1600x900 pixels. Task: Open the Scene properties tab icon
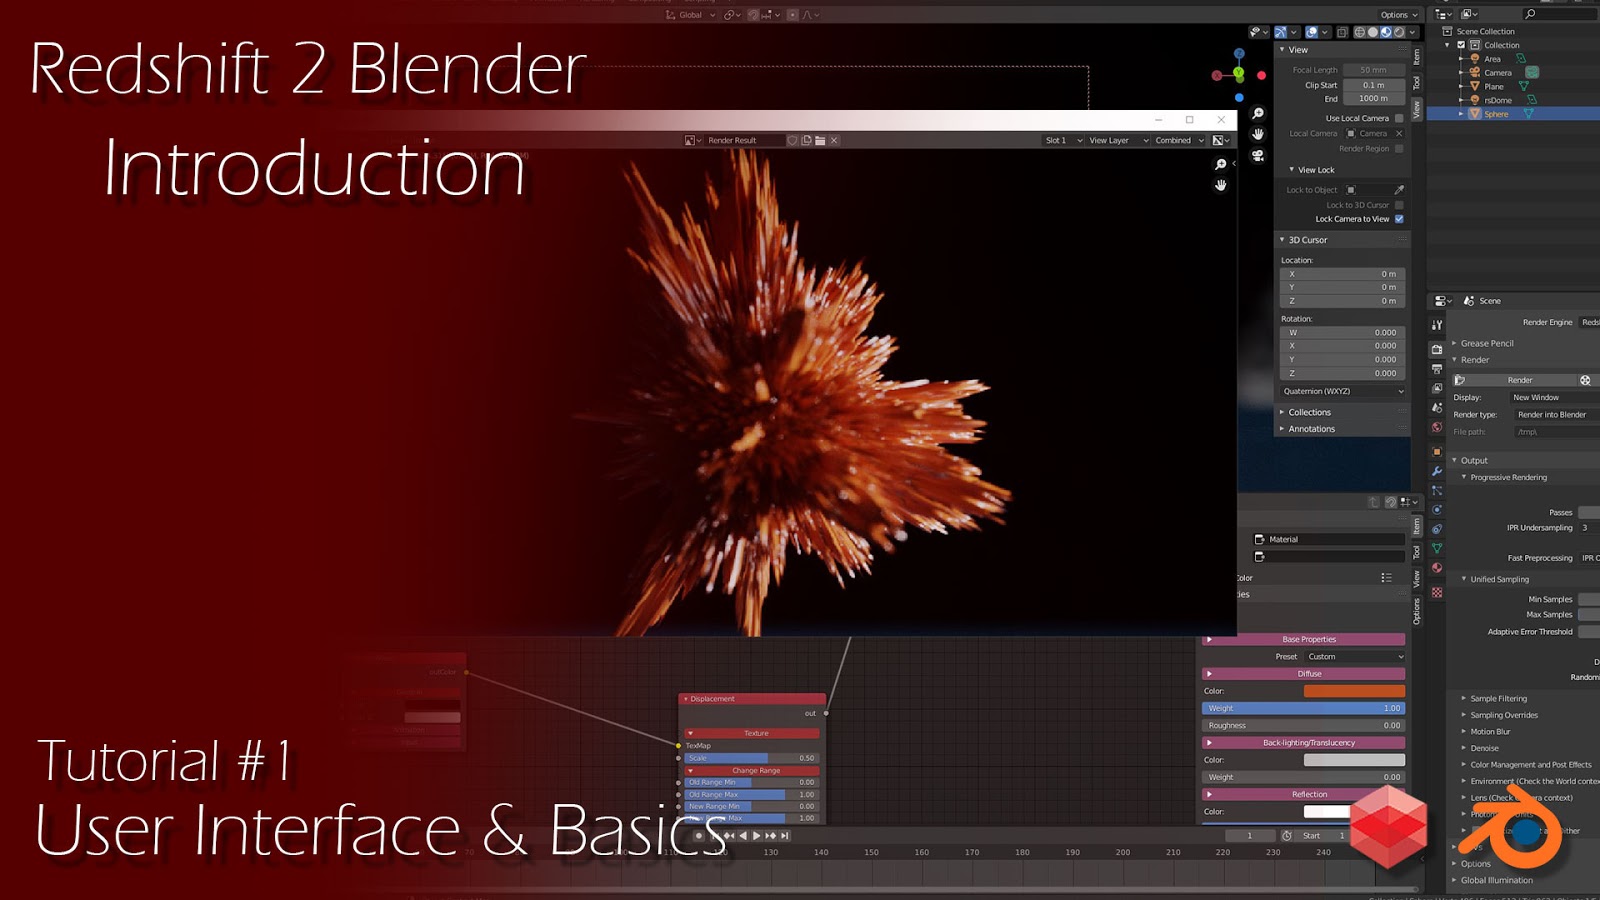click(x=1437, y=408)
